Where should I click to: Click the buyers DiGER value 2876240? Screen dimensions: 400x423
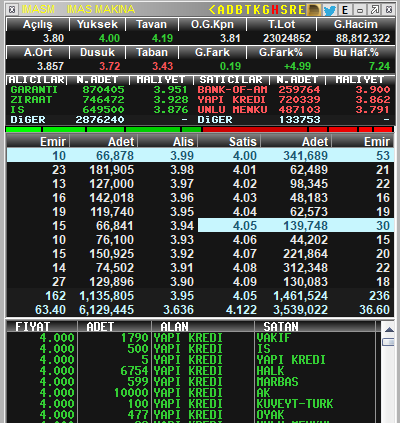click(100, 120)
